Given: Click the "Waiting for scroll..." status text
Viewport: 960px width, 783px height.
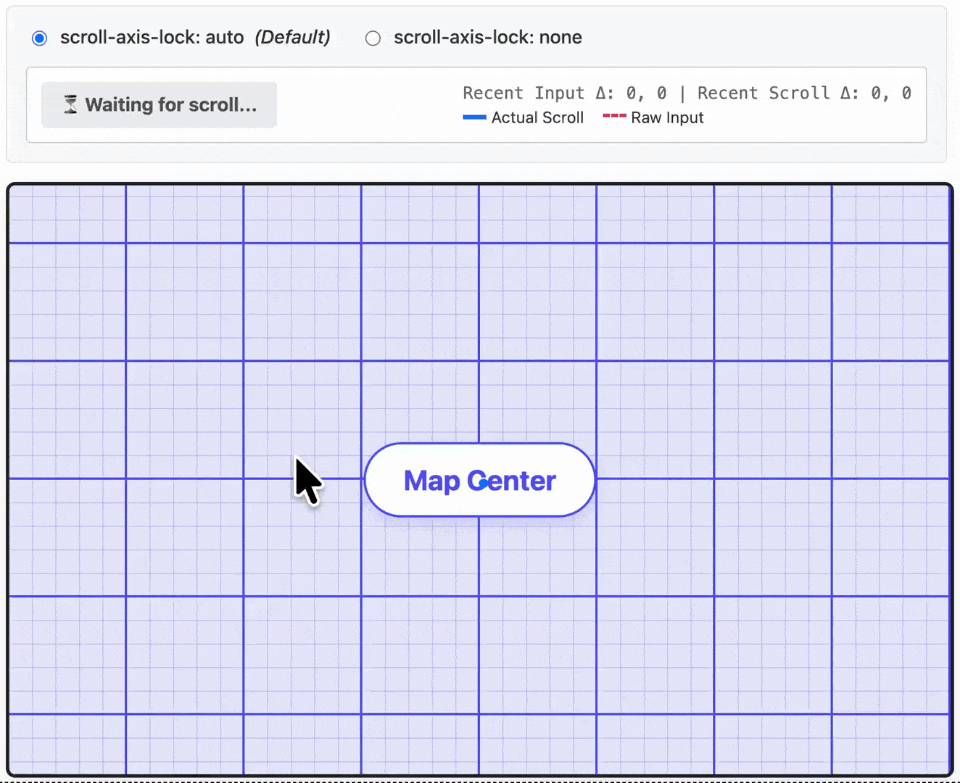Looking at the screenshot, I should tap(171, 105).
